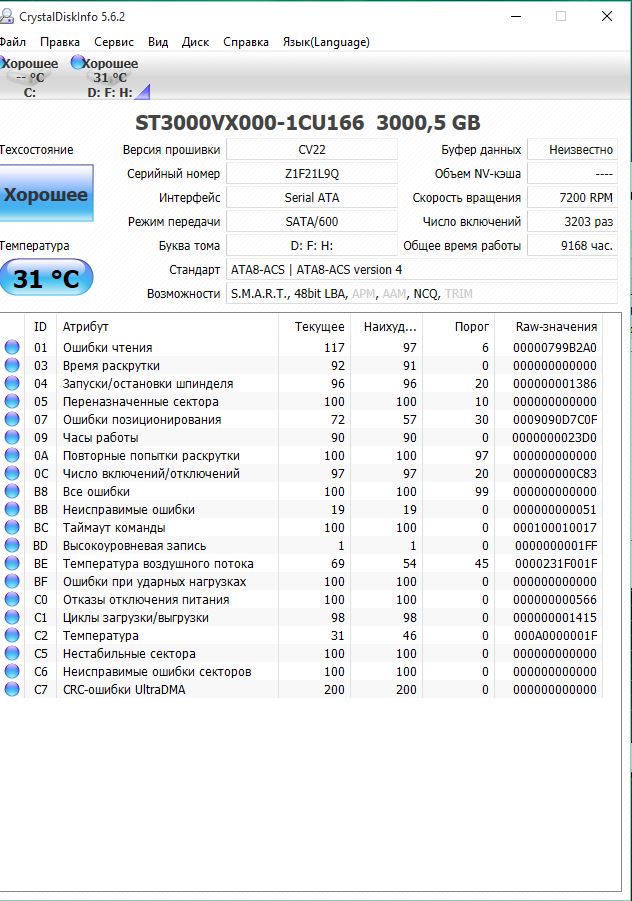Image resolution: width=632 pixels, height=901 pixels.
Task: Click status orb for C7 CRC-ошибки UltraDMA
Action: 12,690
